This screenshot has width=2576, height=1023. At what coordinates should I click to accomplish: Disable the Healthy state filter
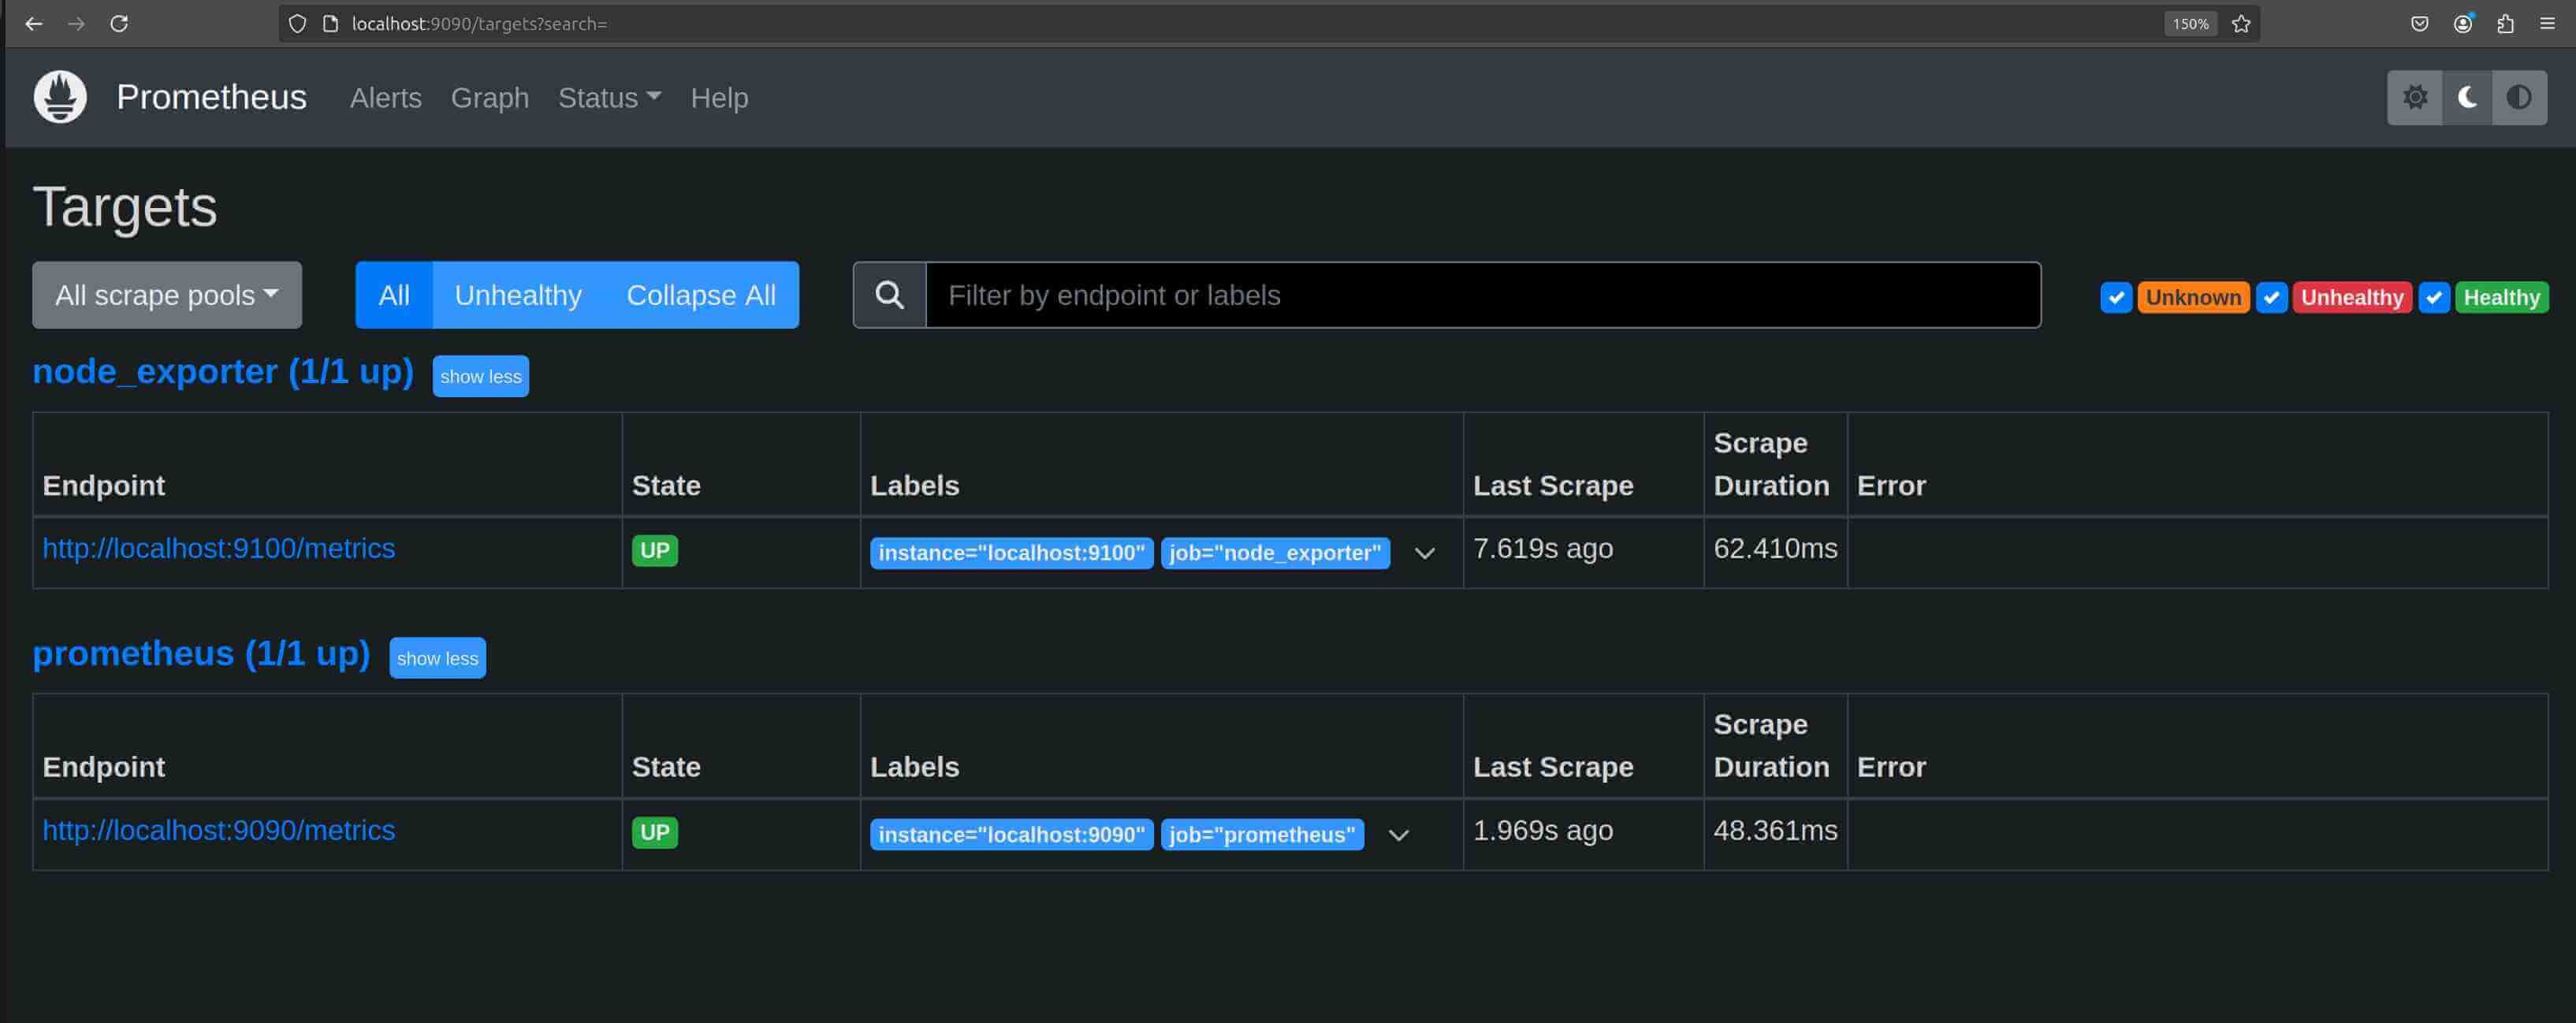pyautogui.click(x=2433, y=297)
